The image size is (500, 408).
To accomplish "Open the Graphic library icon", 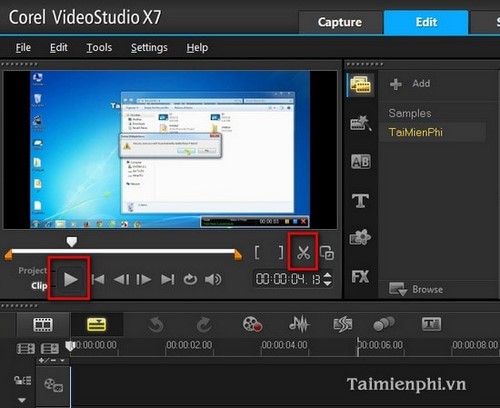I will point(360,238).
